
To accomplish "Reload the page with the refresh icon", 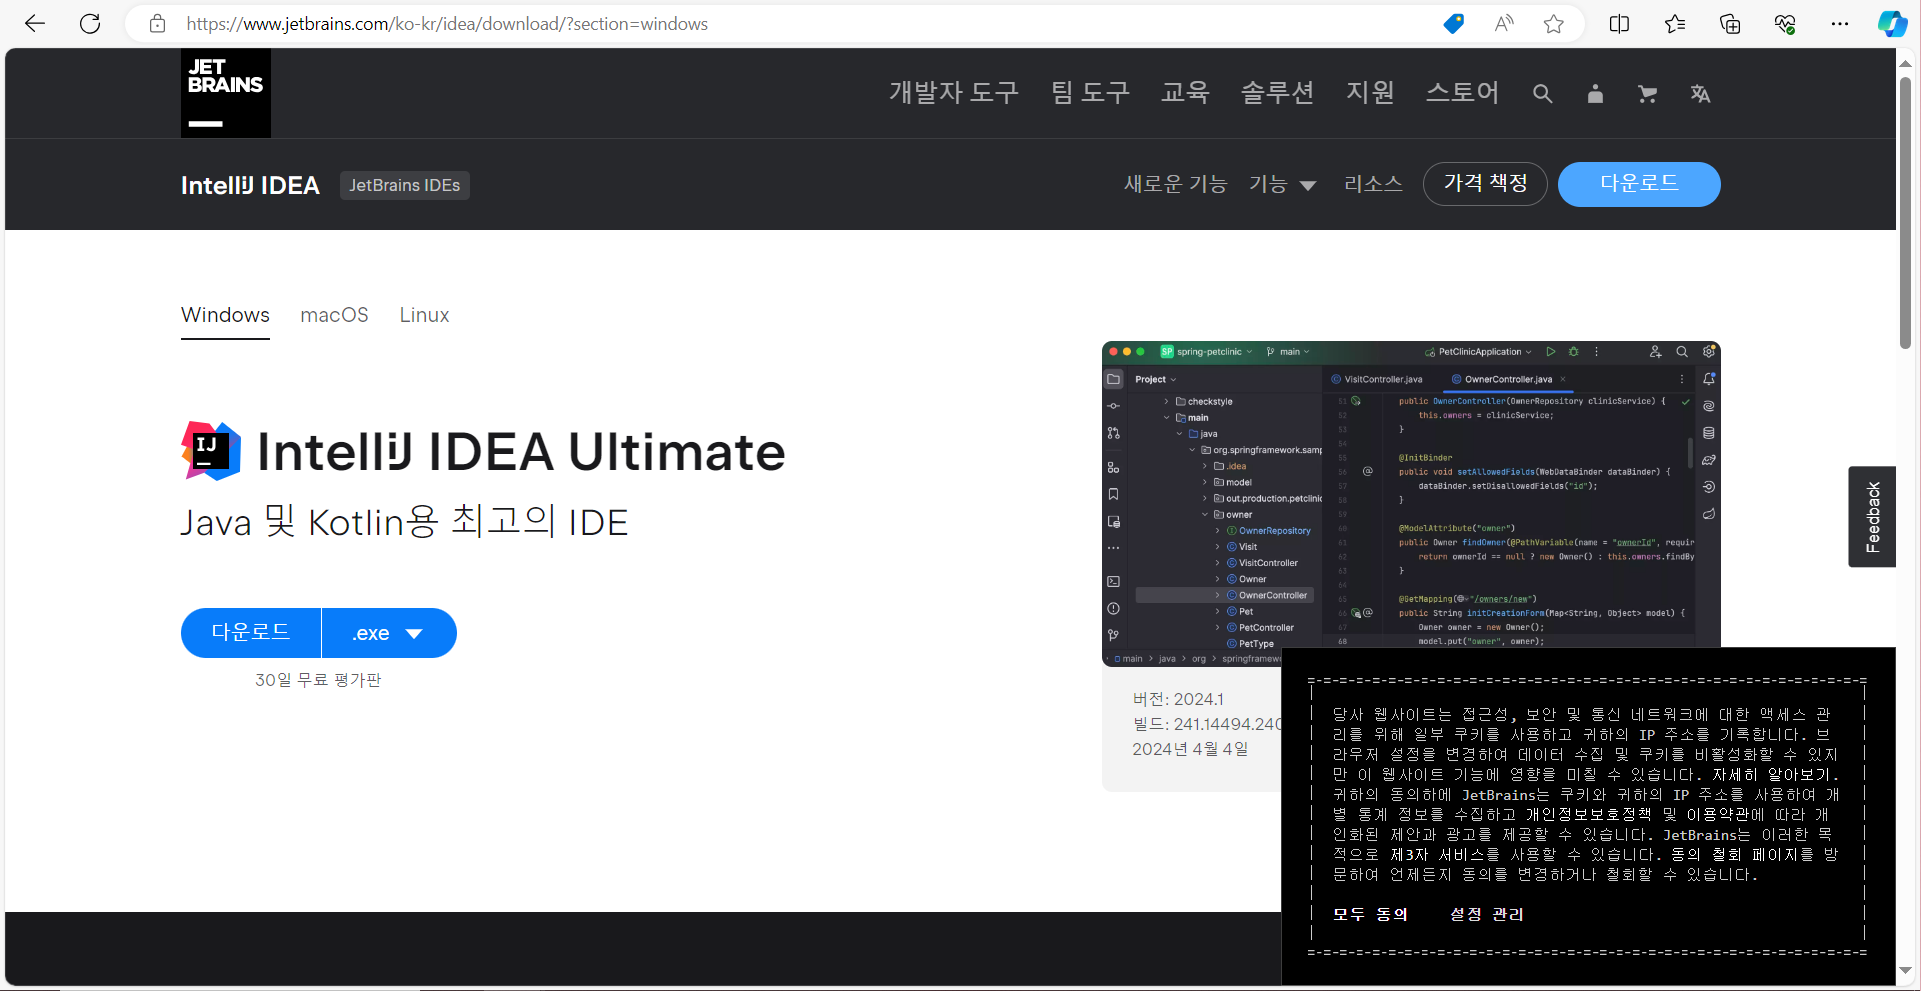I will (x=90, y=24).
